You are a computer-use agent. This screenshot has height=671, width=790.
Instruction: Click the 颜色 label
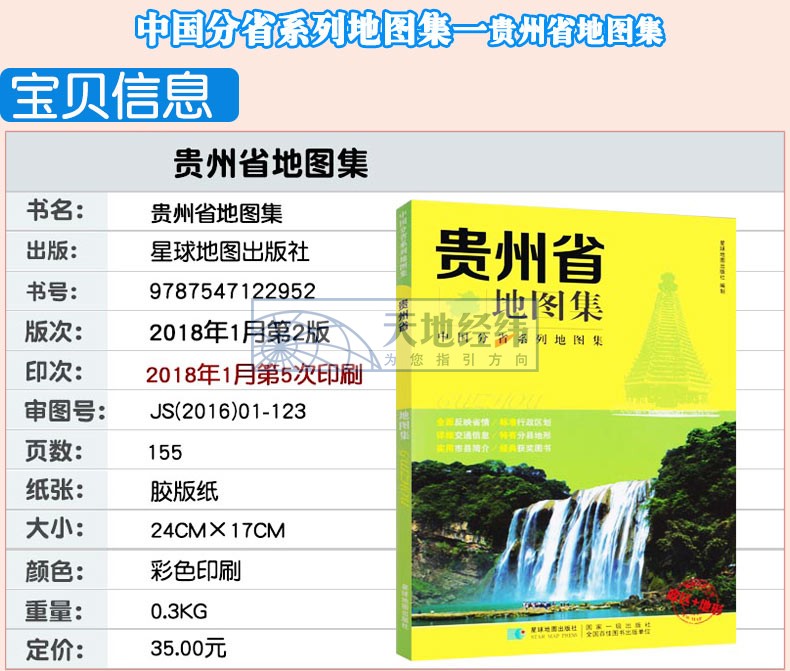coord(55,571)
